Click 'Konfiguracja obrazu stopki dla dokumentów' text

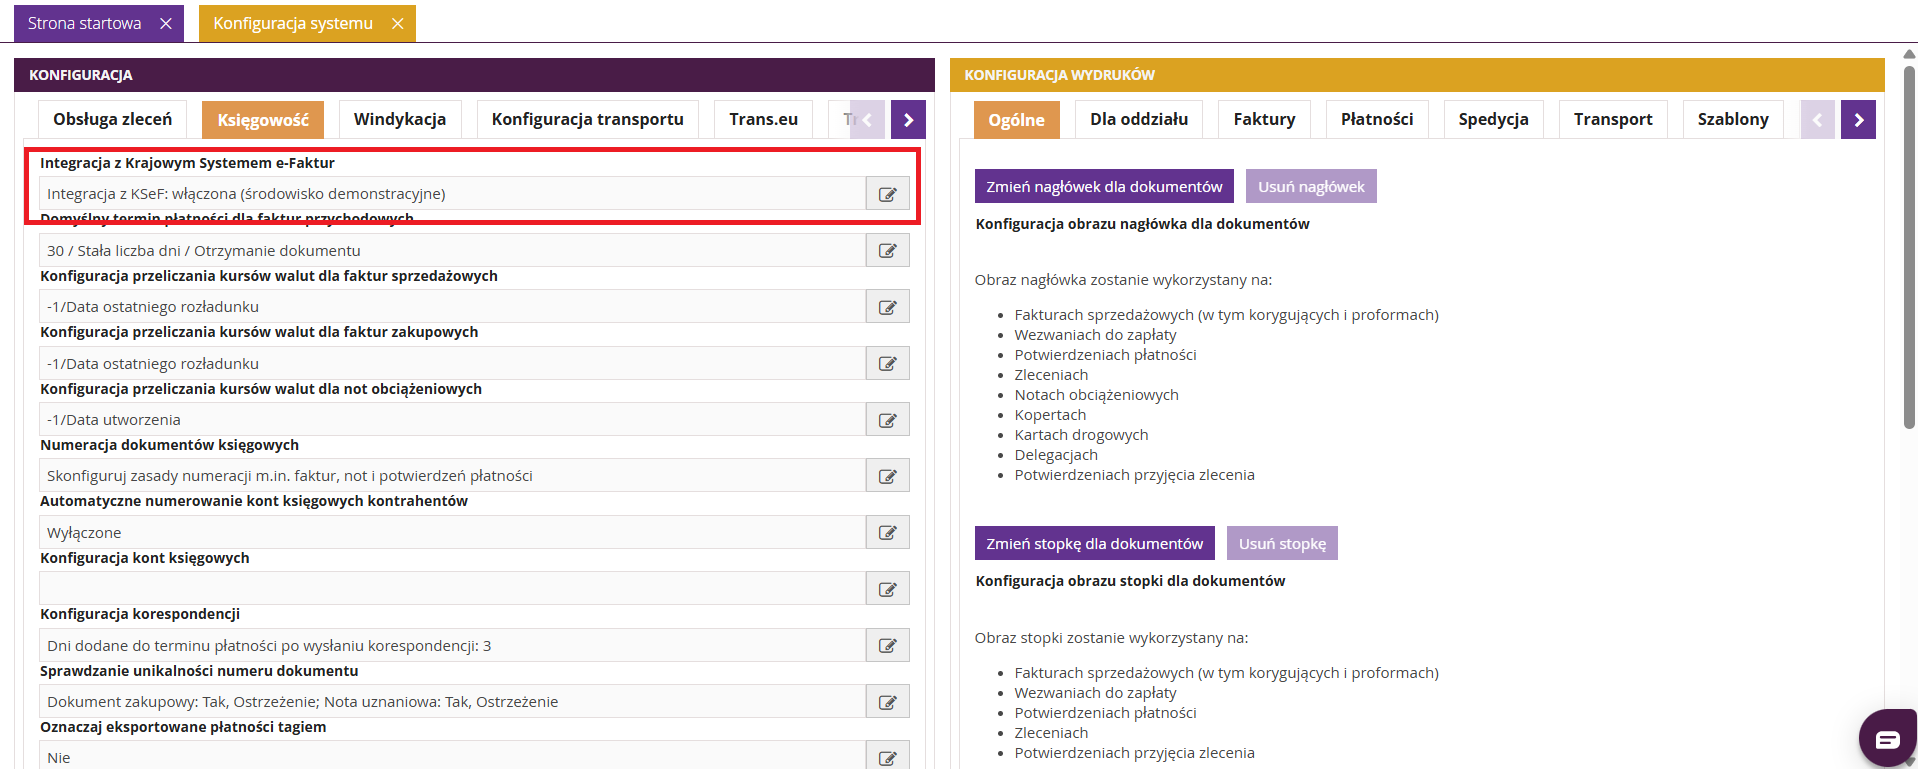(x=1130, y=581)
